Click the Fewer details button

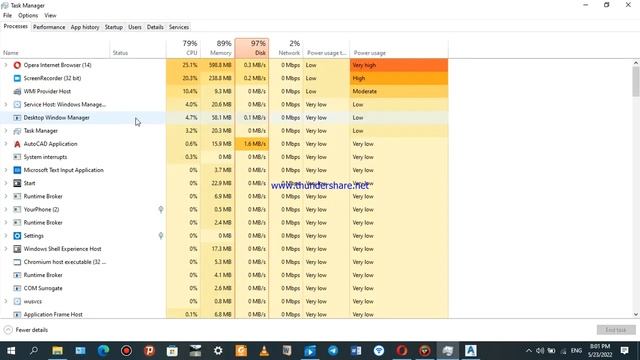point(26,330)
